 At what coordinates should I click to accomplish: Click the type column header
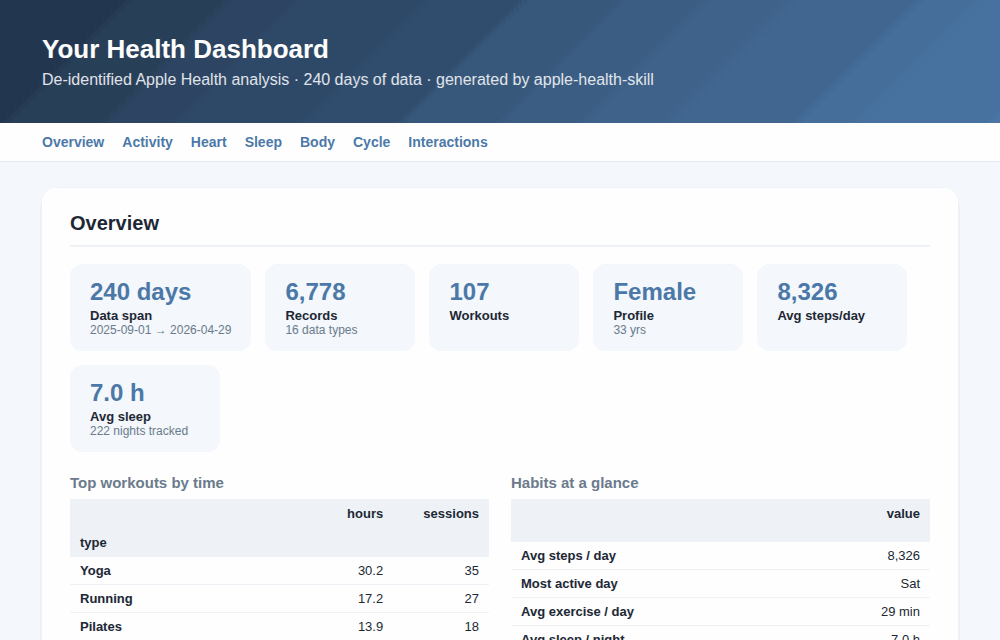tap(93, 543)
